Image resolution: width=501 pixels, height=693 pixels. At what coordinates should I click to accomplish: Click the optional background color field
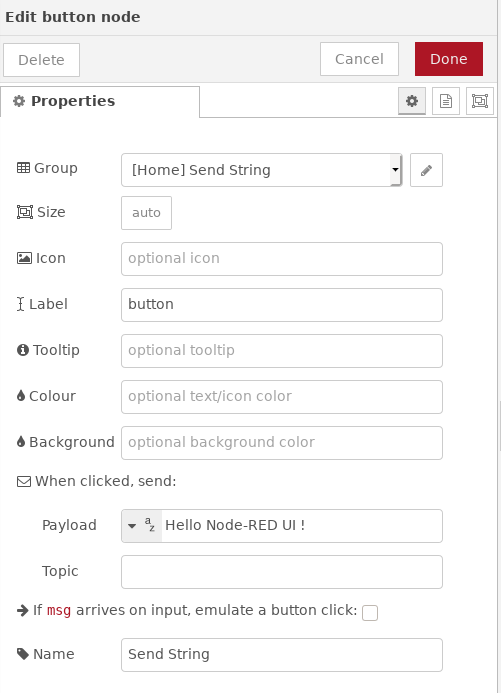click(282, 443)
